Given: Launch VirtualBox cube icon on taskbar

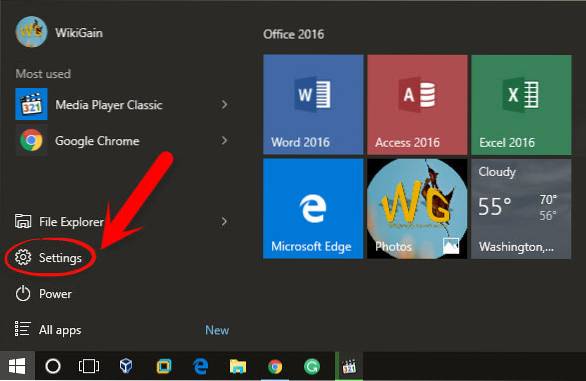Looking at the screenshot, I should tap(126, 366).
